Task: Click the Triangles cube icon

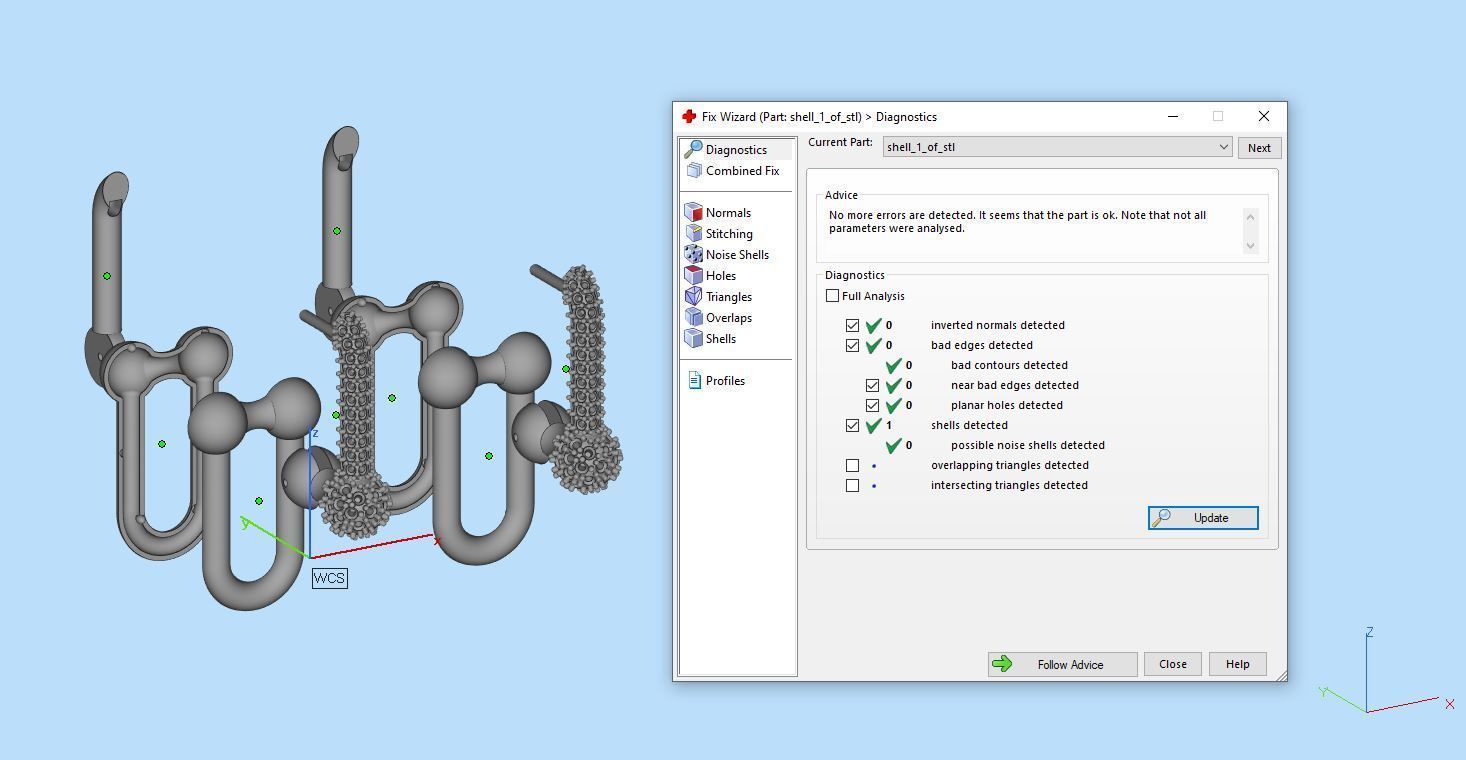Action: click(693, 296)
